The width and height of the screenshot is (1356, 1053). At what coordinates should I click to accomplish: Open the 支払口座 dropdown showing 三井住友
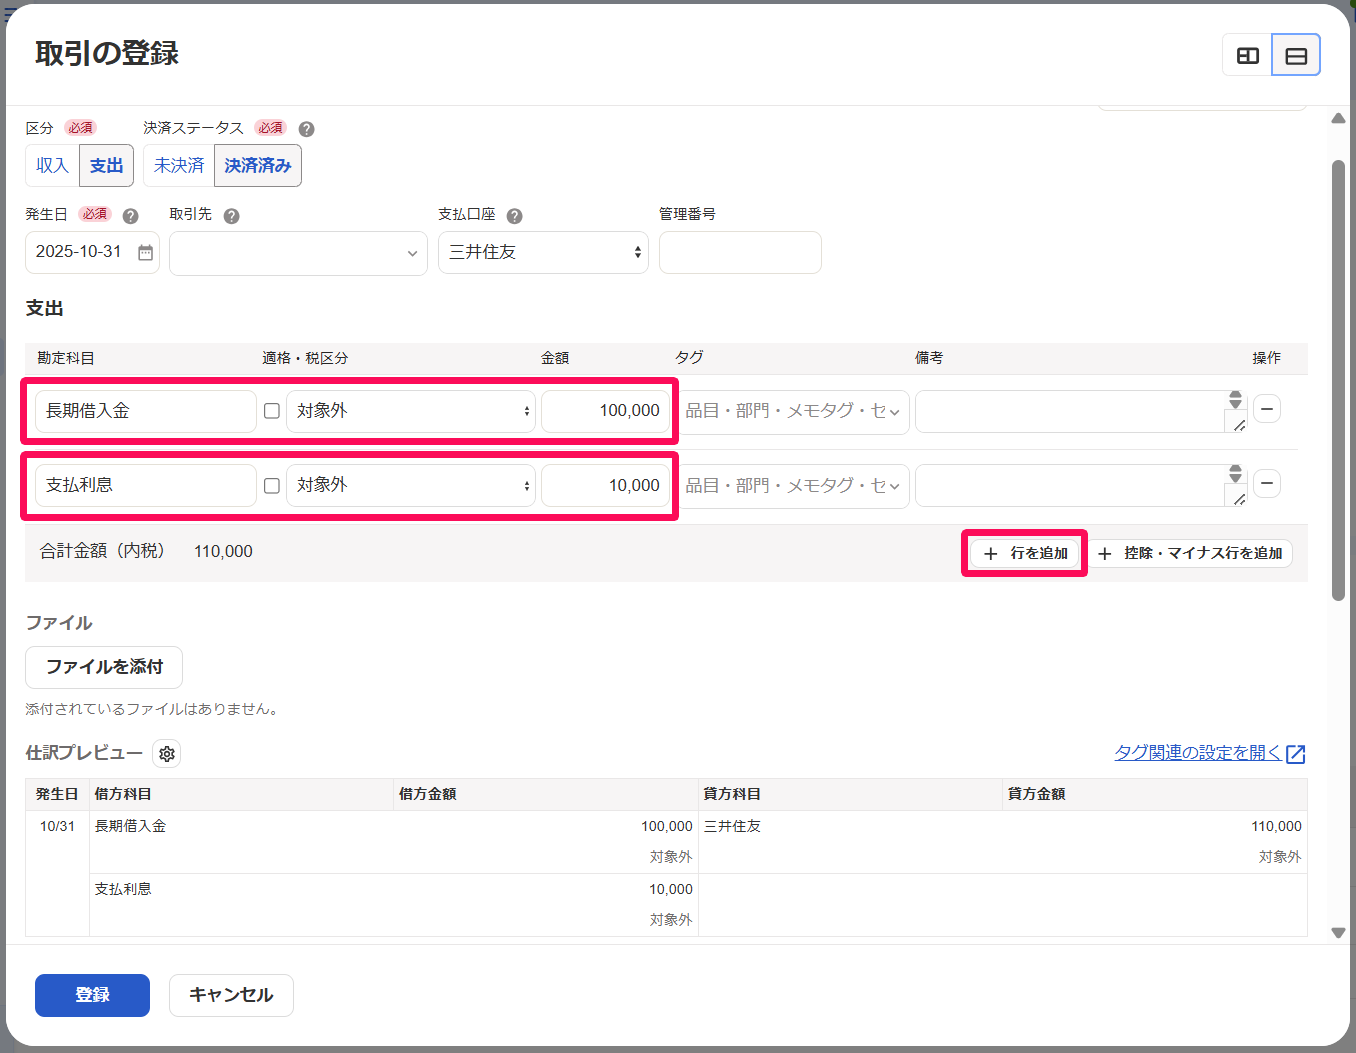point(543,253)
